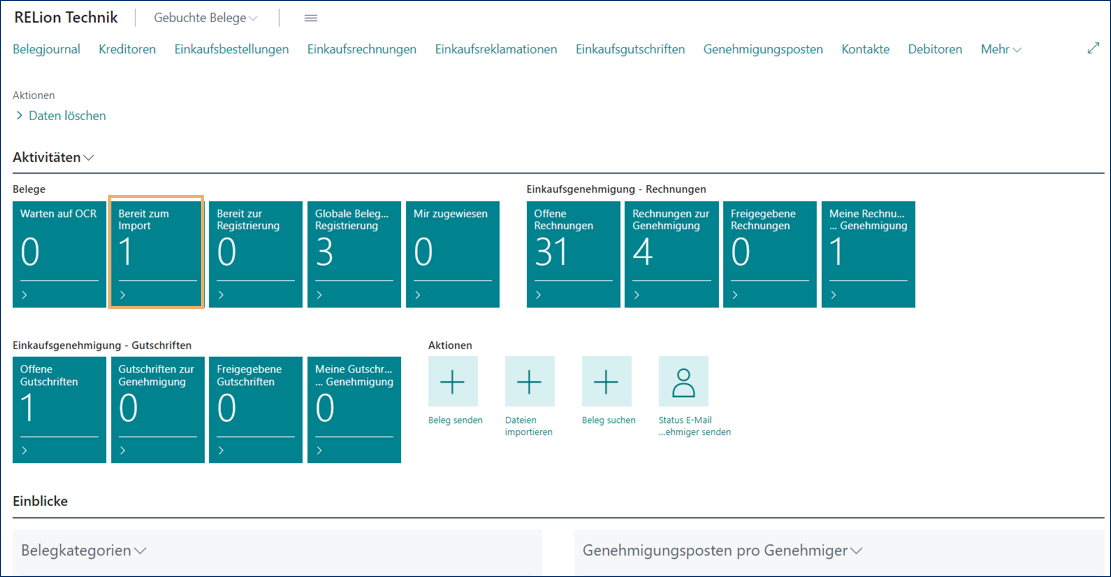Viewport: 1111px width, 577px height.
Task: Click the Status E-Mail person icon
Action: (683, 381)
